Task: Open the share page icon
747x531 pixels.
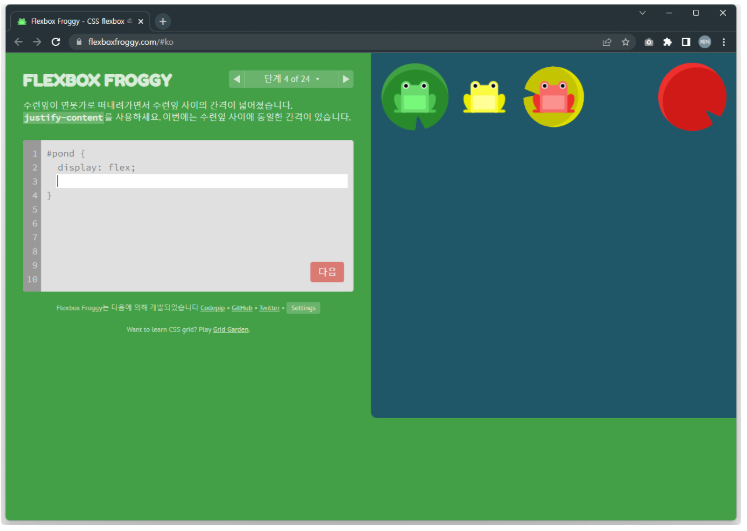Action: pos(607,42)
